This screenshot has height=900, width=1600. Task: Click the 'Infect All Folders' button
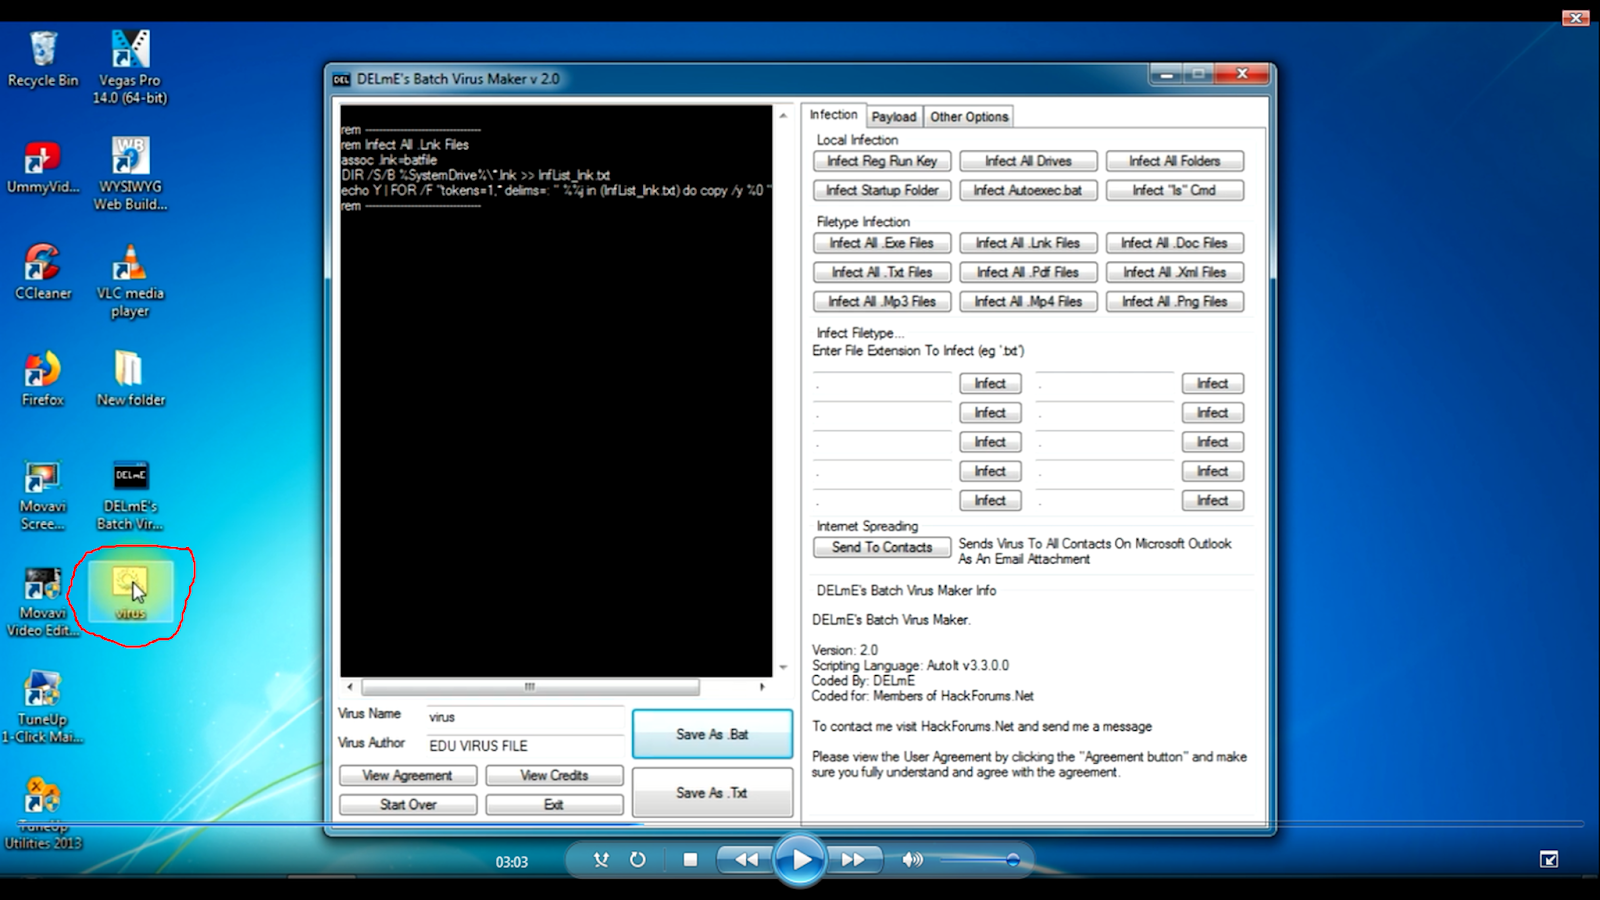coord(1175,161)
